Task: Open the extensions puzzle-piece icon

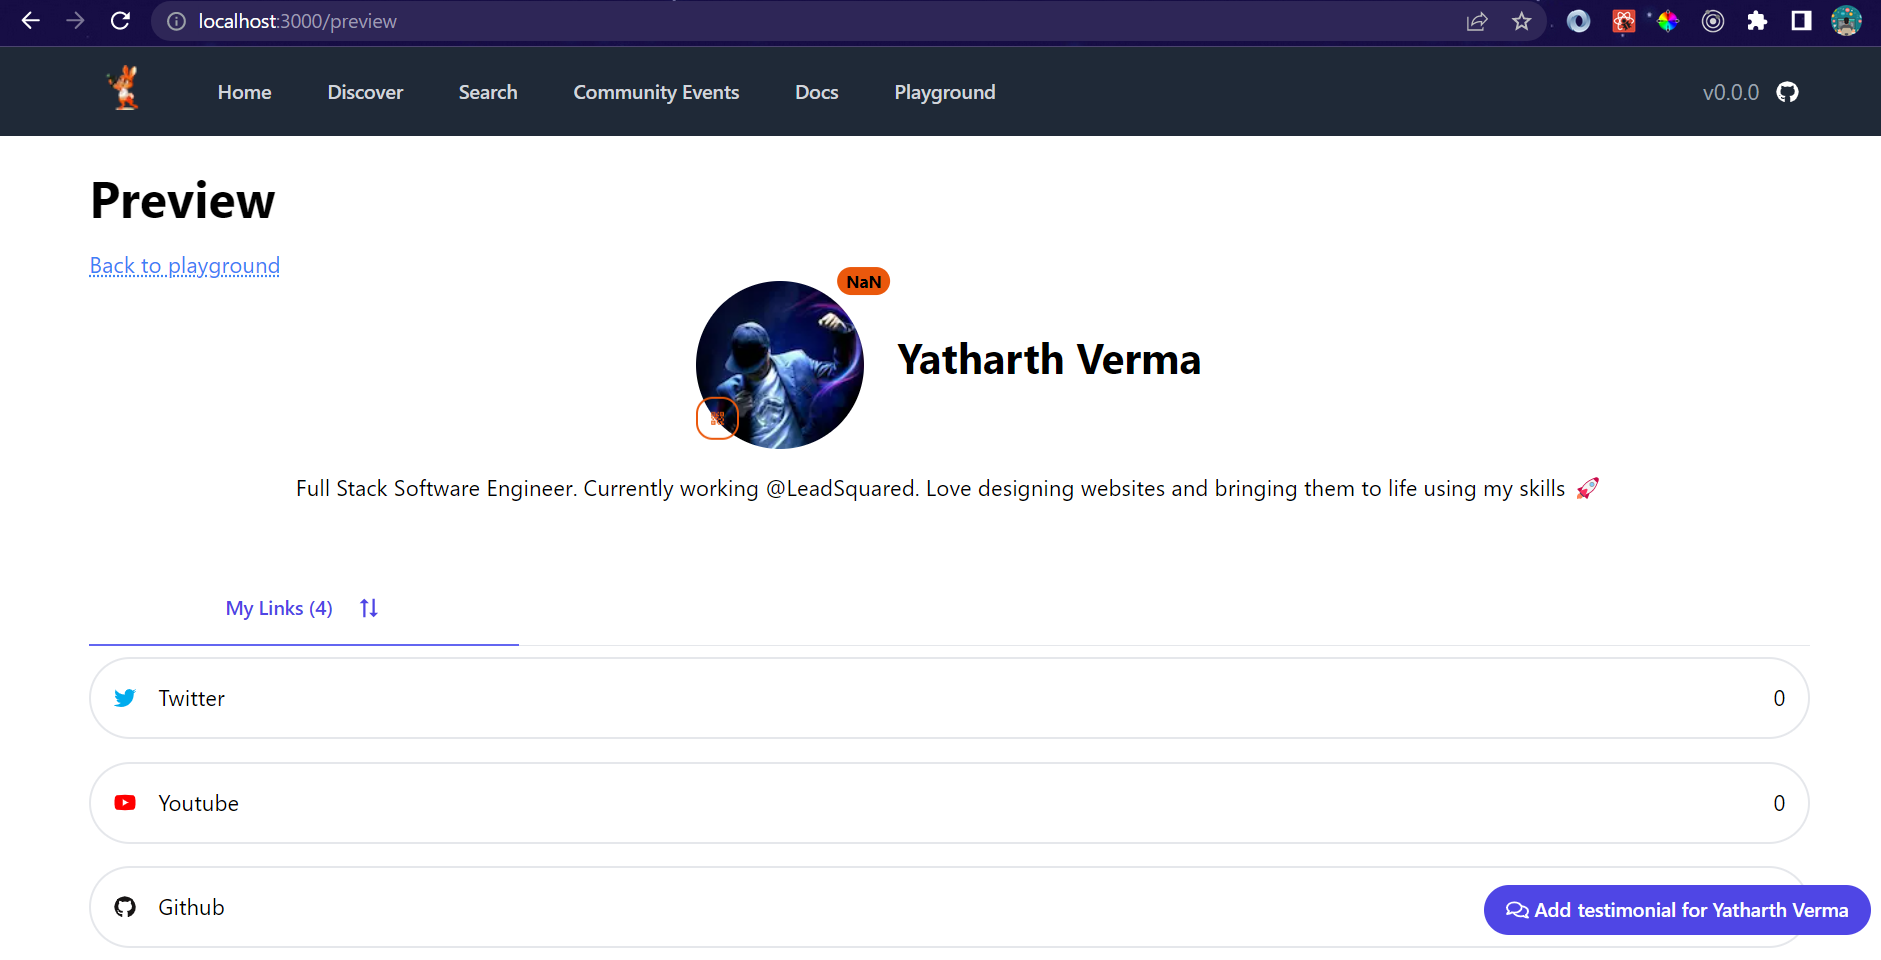Action: (x=1758, y=20)
